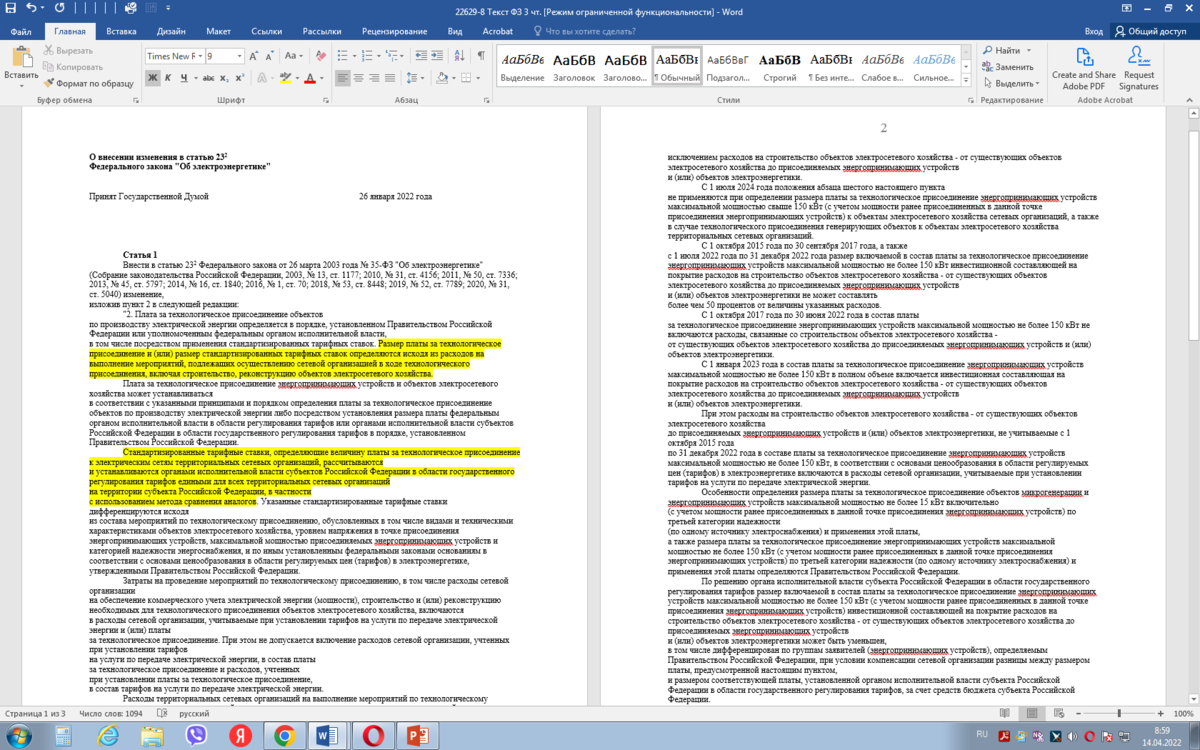Apply yellow text highlight color

point(285,78)
